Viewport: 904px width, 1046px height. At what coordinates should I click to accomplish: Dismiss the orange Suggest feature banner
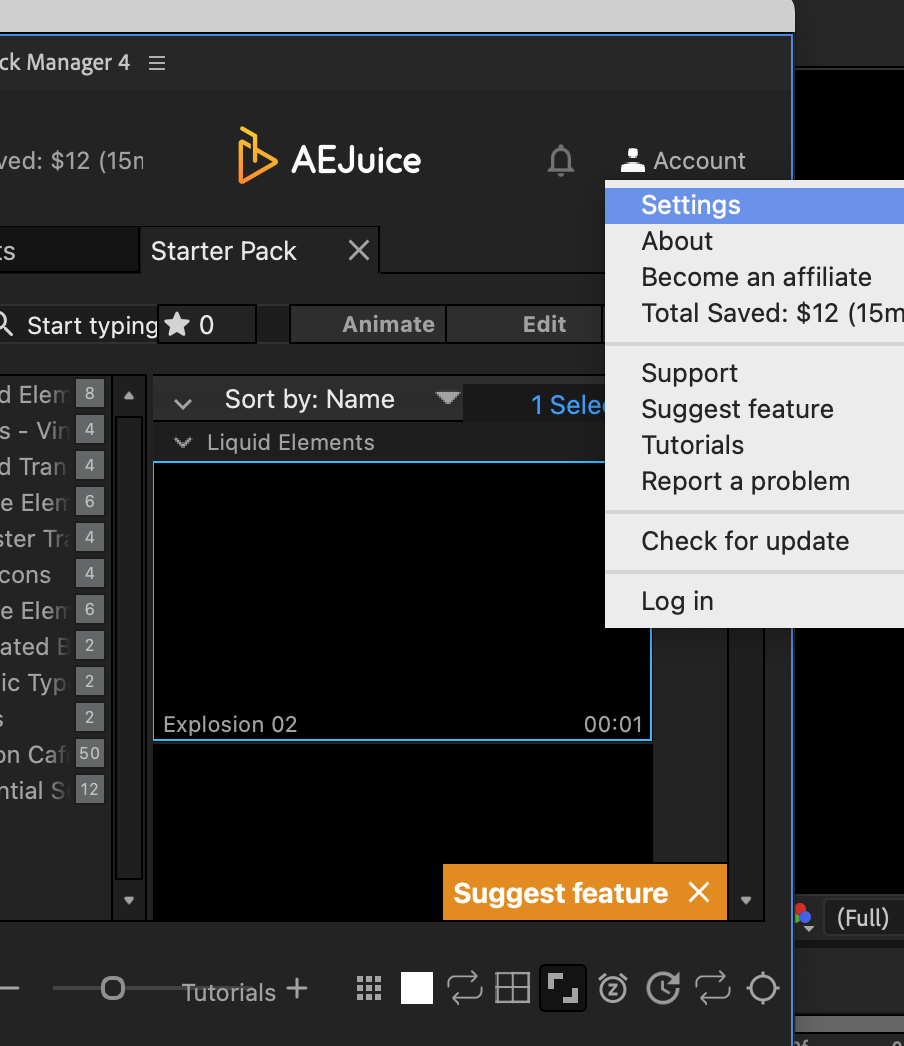tap(699, 892)
